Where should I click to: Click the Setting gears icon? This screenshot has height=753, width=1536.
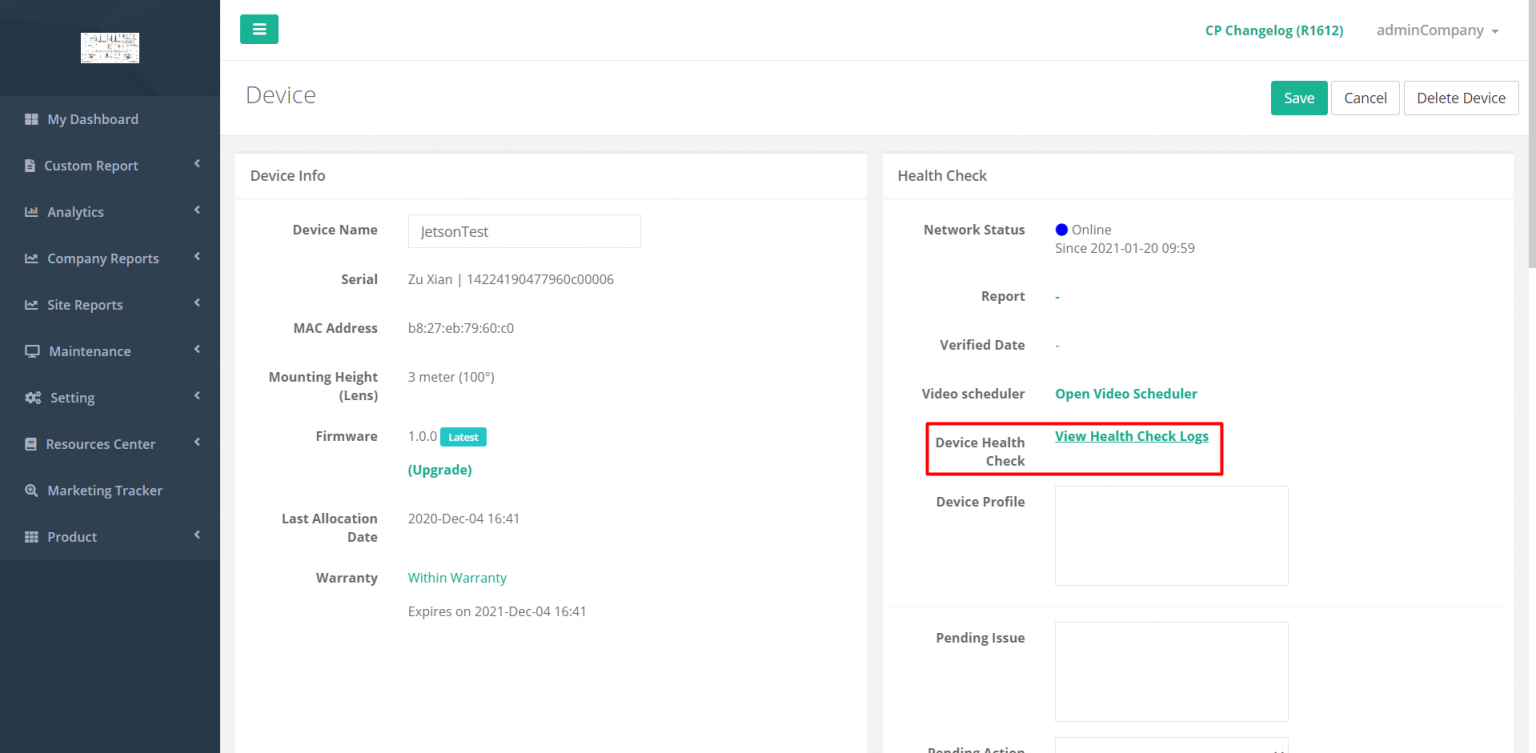[30, 397]
